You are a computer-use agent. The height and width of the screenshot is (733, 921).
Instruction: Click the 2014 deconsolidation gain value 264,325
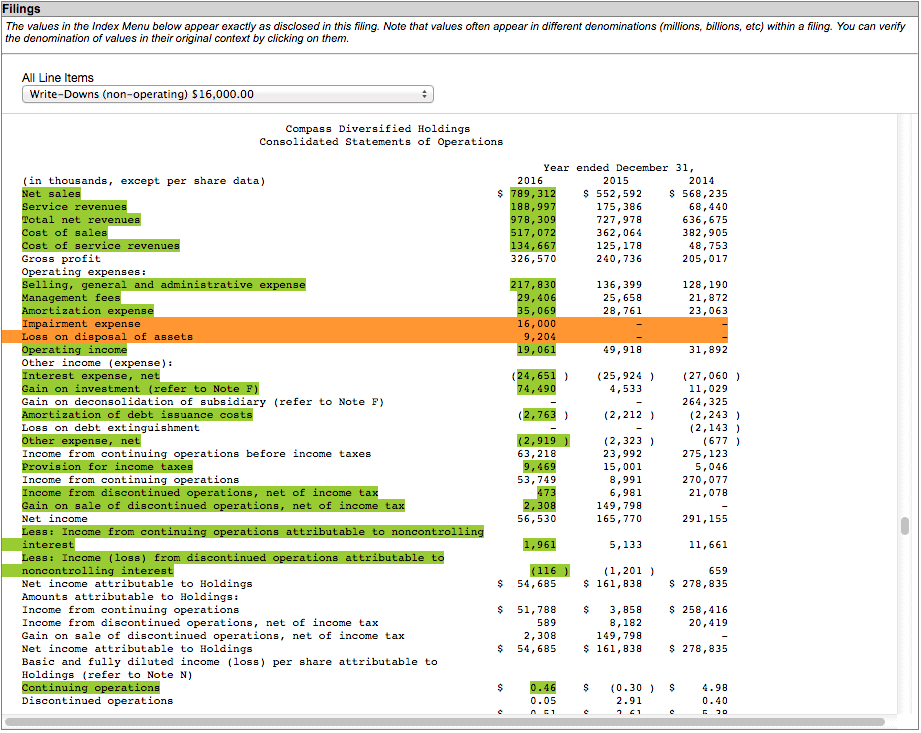(x=705, y=402)
